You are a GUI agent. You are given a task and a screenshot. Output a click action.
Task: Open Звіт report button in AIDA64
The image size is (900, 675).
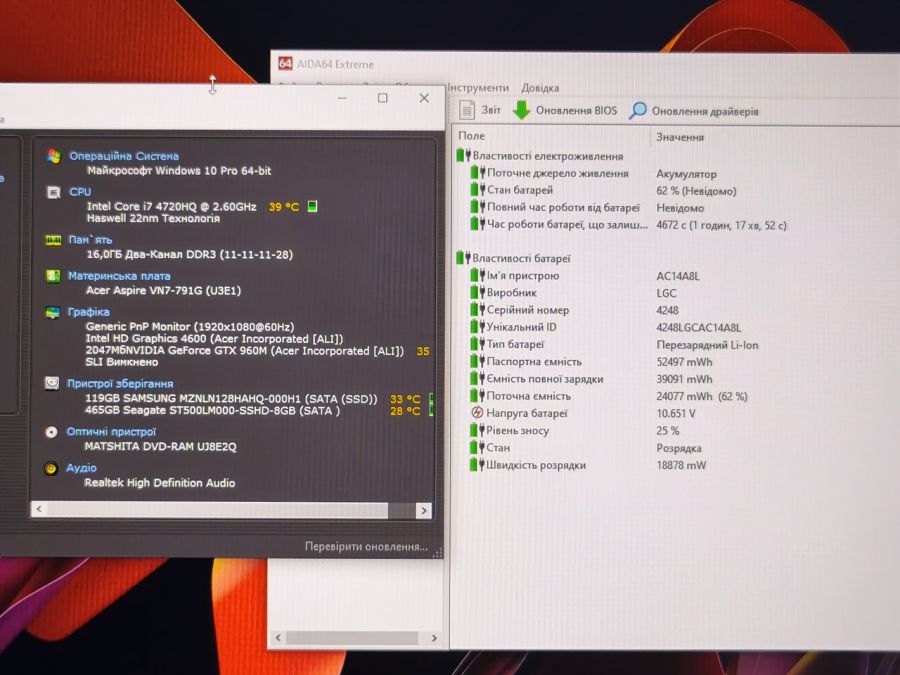tap(480, 110)
